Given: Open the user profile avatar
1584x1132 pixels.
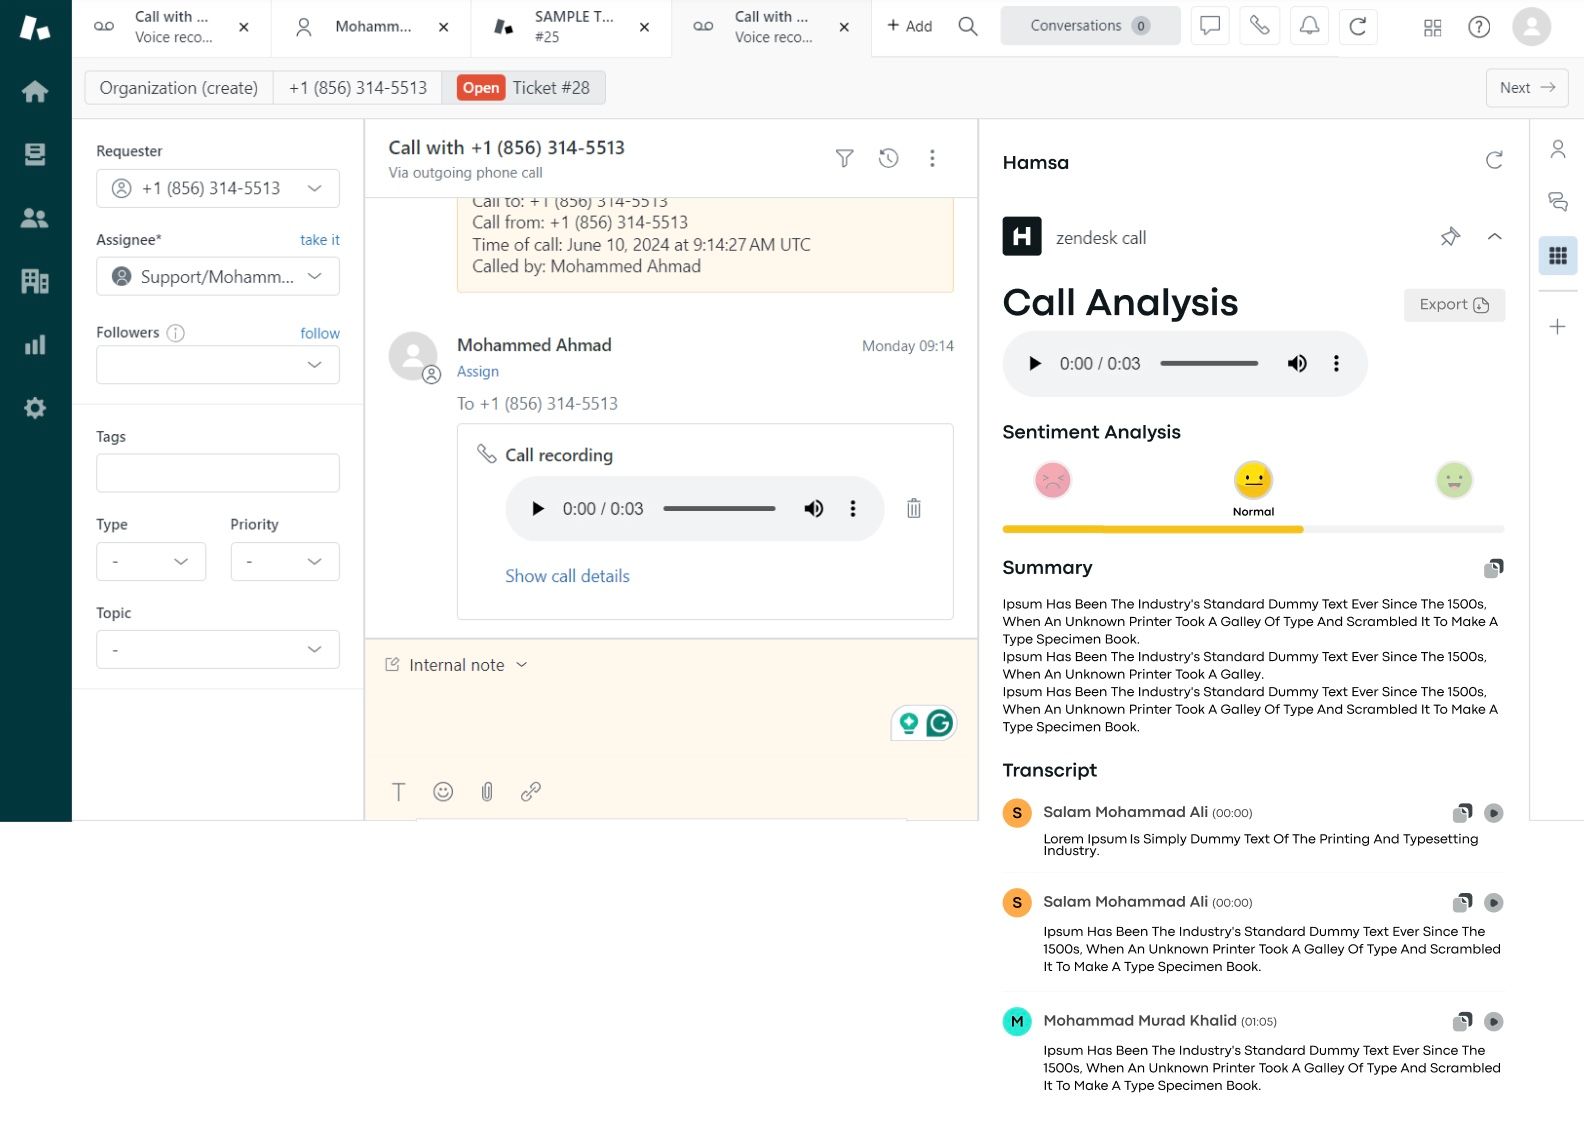Looking at the screenshot, I should [x=1531, y=27].
